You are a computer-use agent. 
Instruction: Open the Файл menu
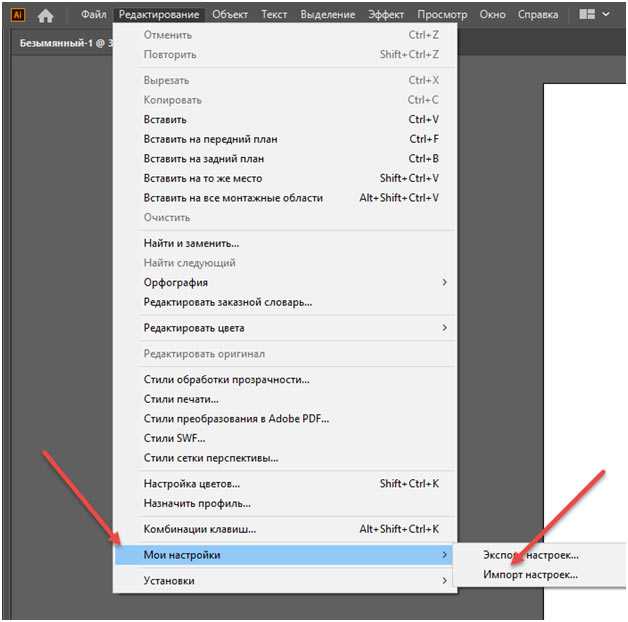[x=94, y=15]
